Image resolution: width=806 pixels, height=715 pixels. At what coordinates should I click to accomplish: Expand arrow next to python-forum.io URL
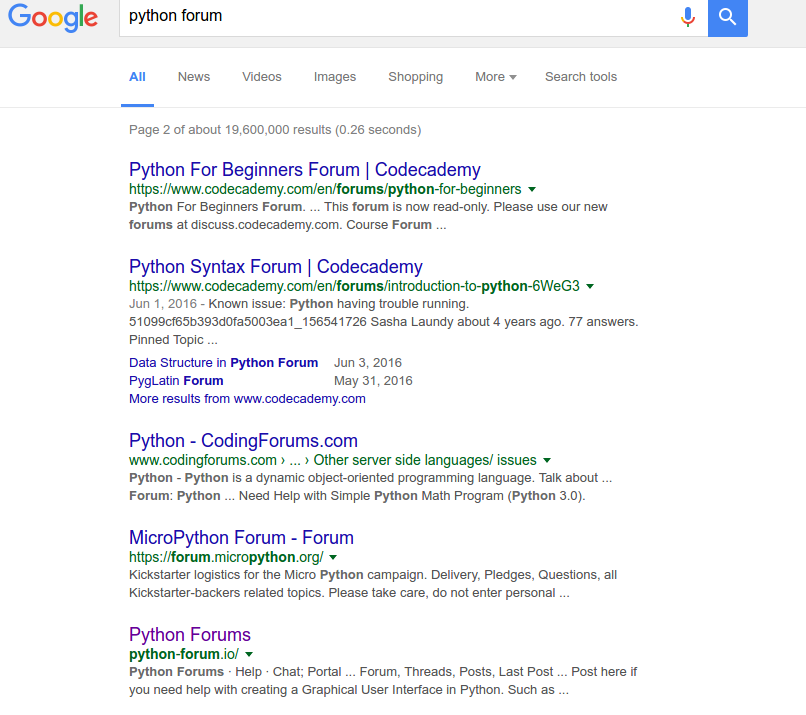click(247, 655)
